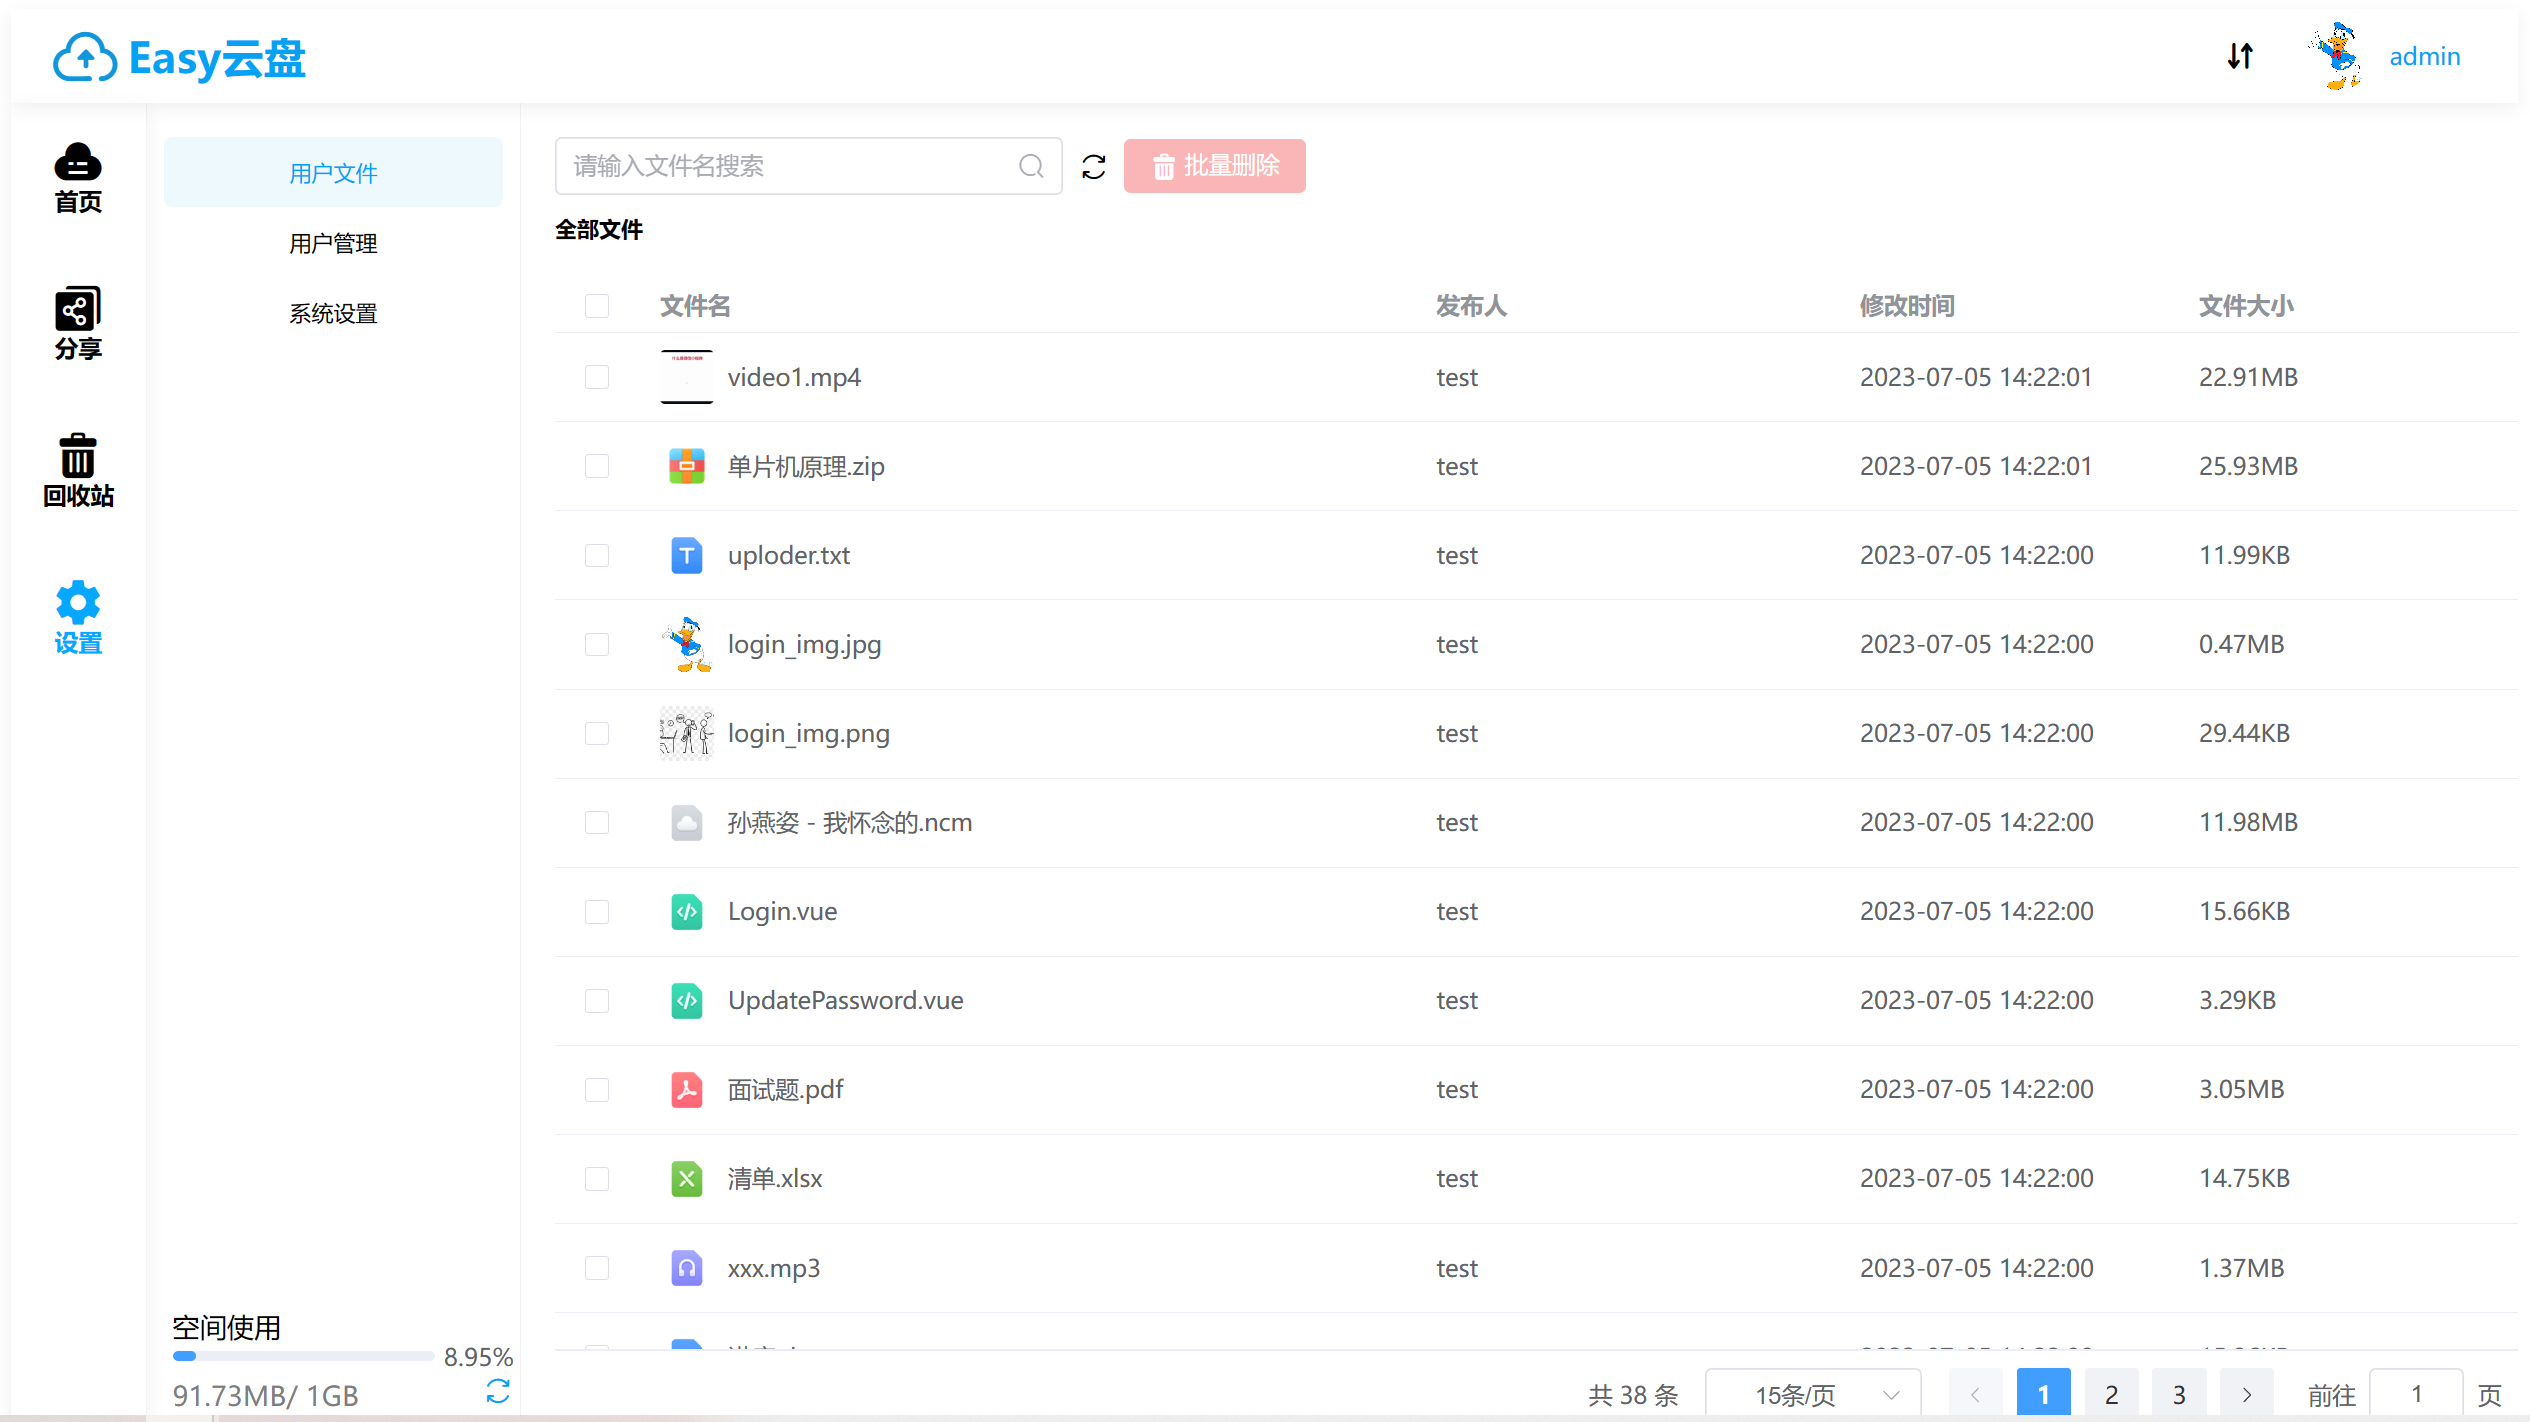
Task: Open the 首页 home page
Action: [77, 178]
